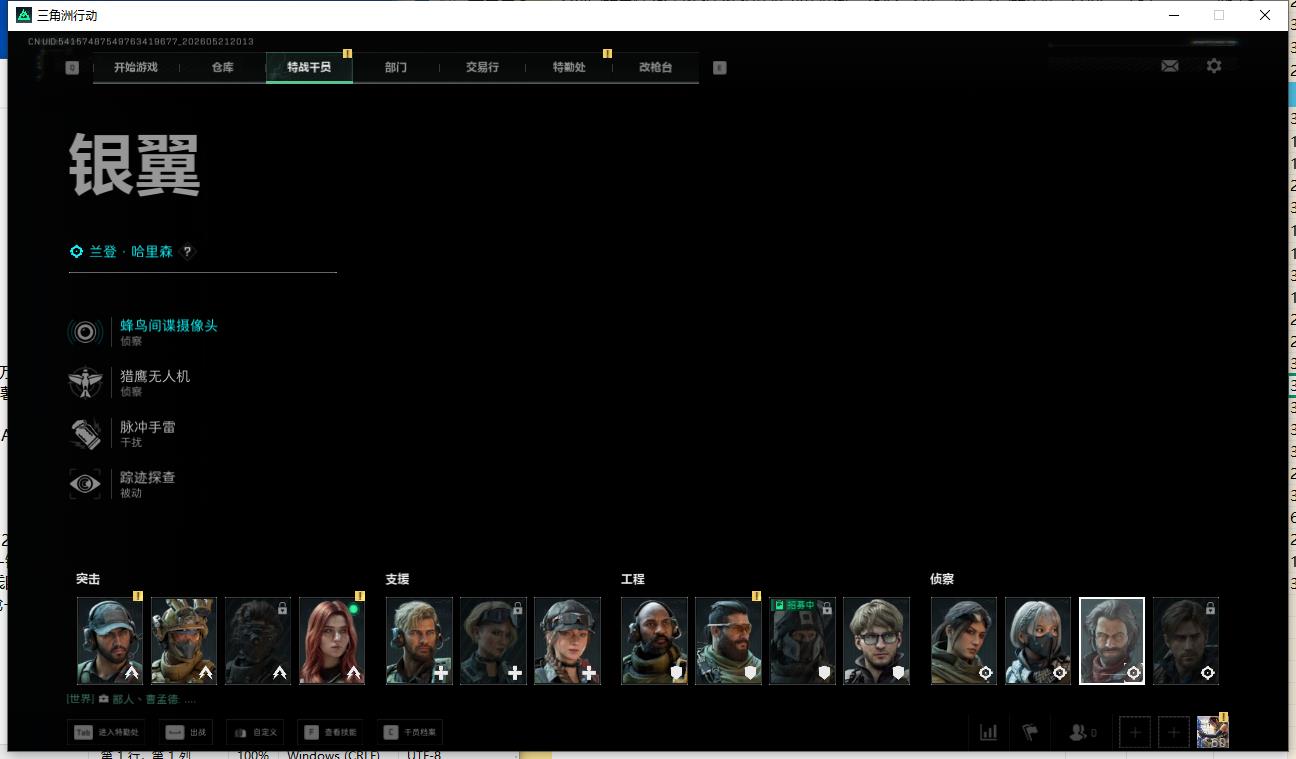Viewport: 1296px width, 759px height.
Task: Select the 踪迹探查 passive eye icon
Action: 85,485
